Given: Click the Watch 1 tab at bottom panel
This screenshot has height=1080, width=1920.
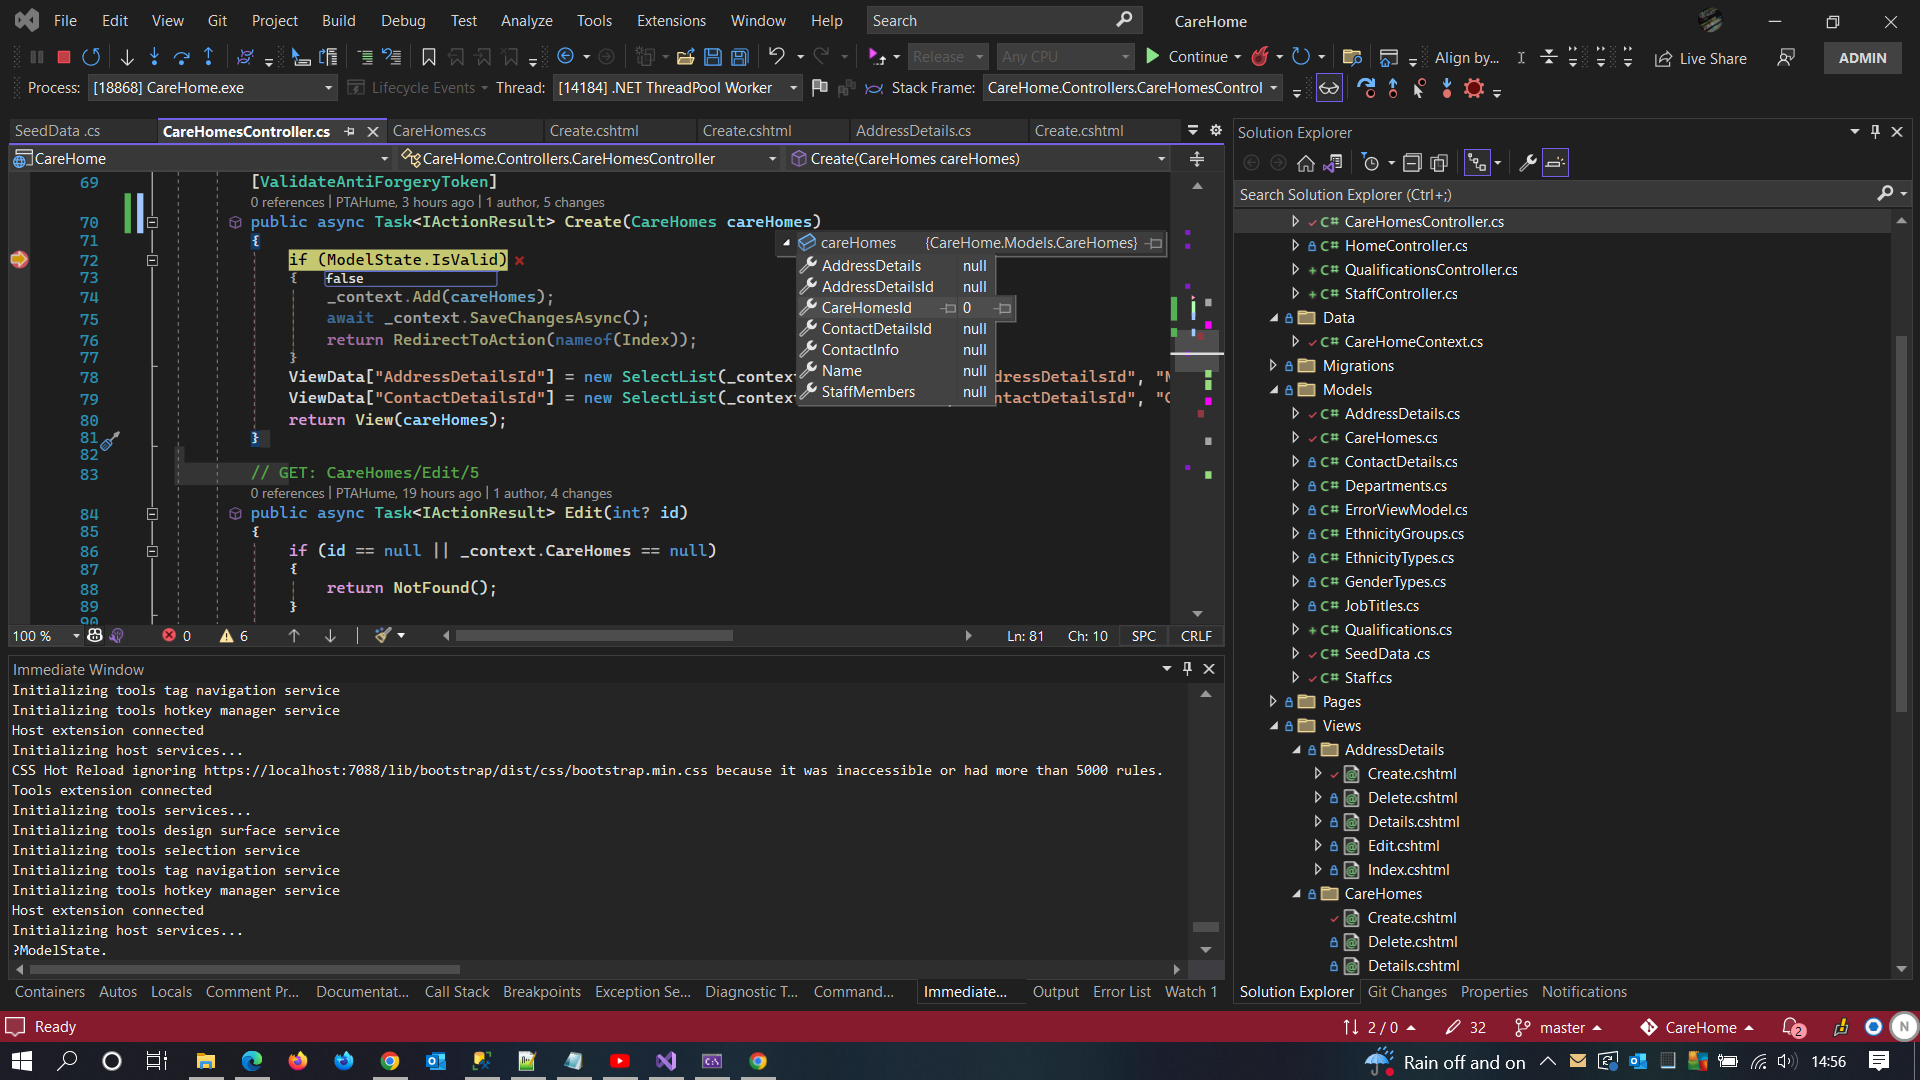Looking at the screenshot, I should (1189, 992).
